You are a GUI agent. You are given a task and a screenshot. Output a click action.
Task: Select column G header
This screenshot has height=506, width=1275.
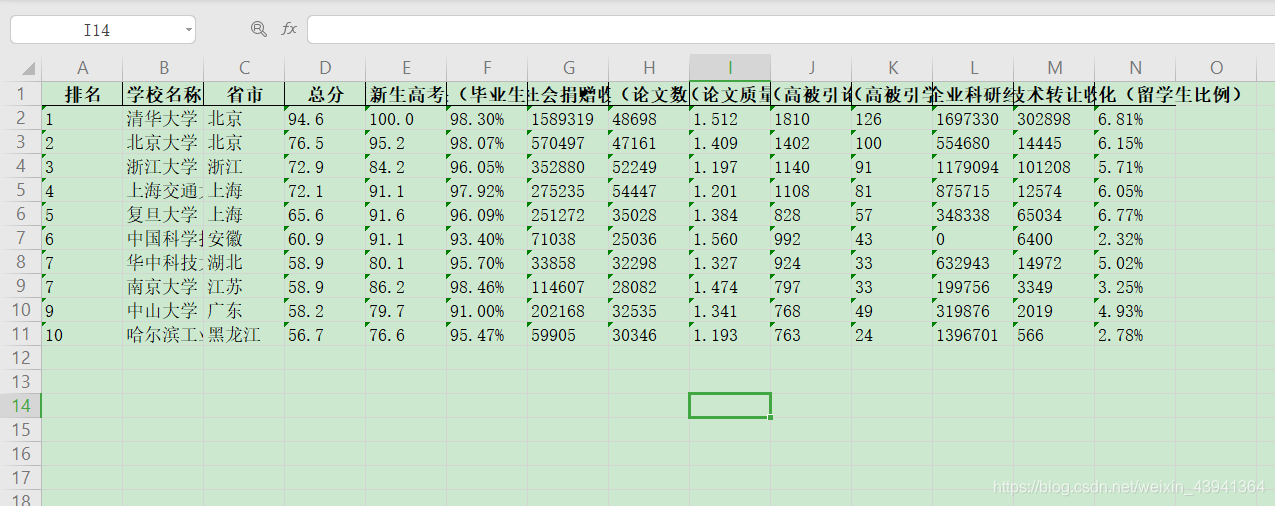click(568, 68)
